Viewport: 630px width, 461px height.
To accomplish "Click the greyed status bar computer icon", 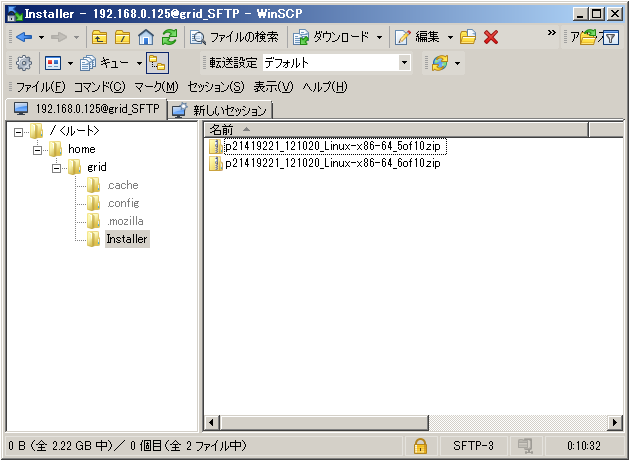I will 525,445.
